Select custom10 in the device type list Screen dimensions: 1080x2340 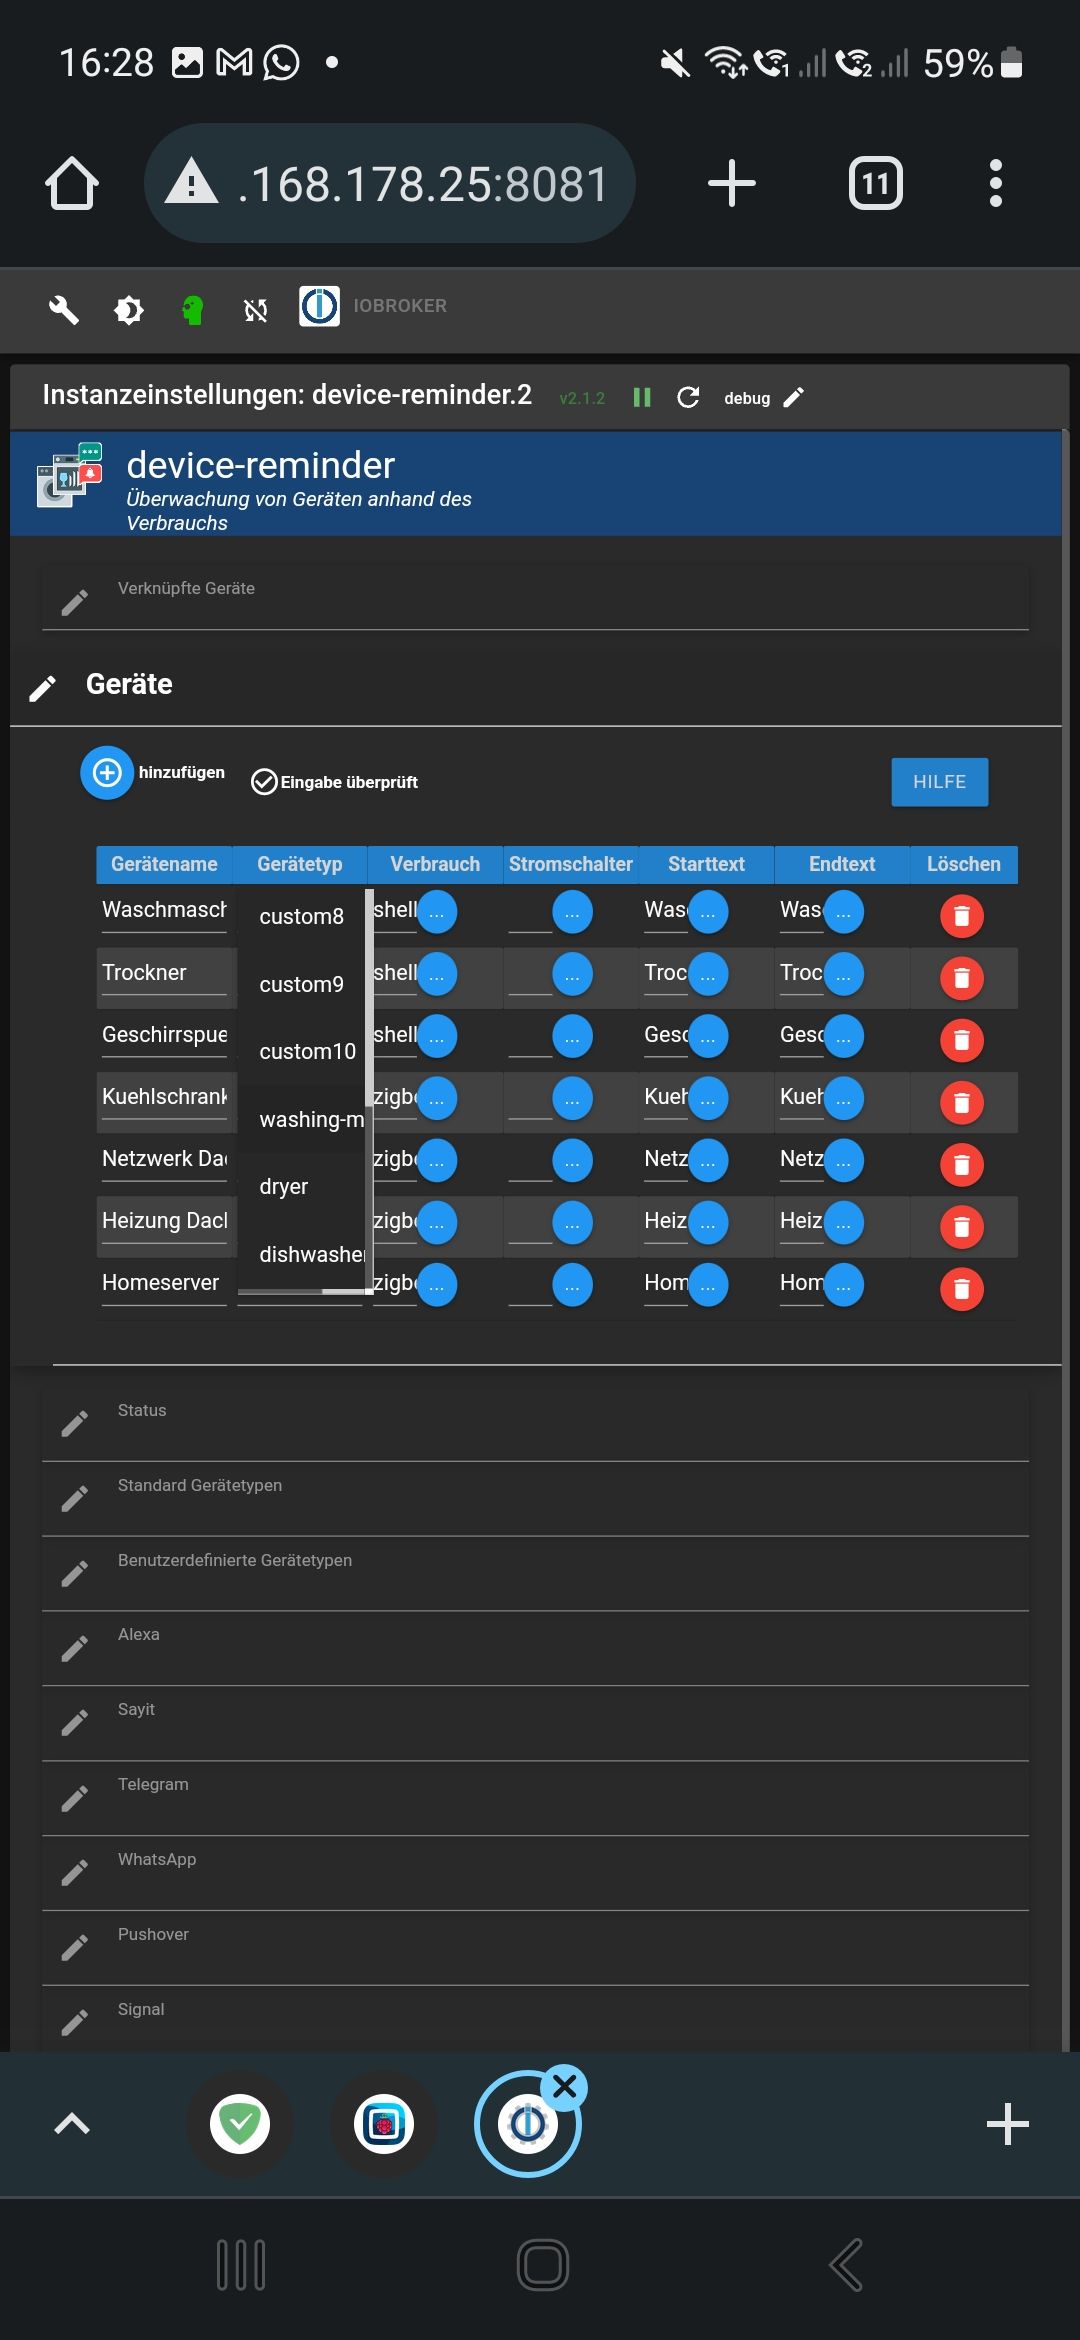pos(301,1051)
